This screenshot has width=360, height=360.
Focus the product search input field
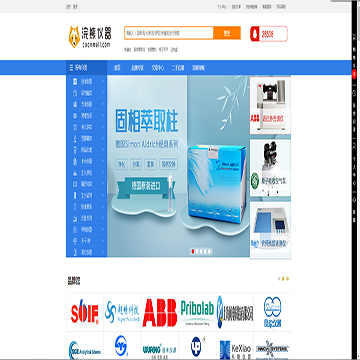169,33
